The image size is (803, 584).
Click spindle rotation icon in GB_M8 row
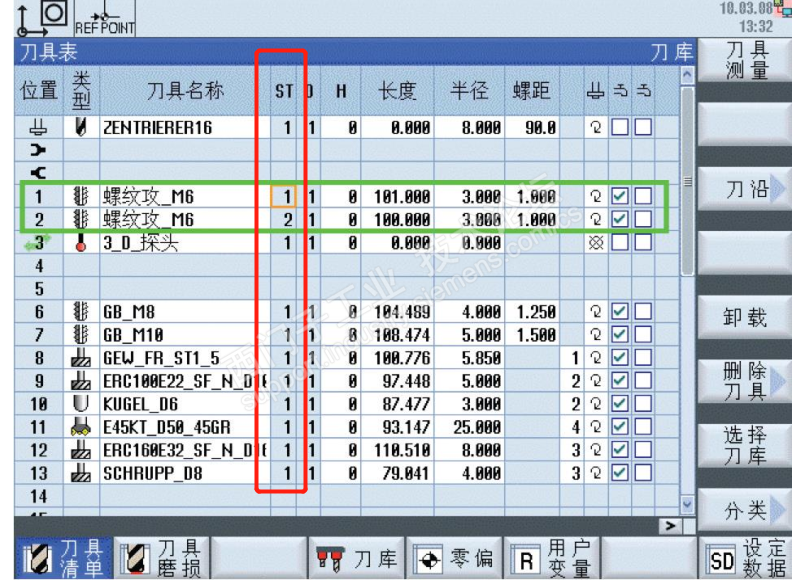pyautogui.click(x=596, y=311)
